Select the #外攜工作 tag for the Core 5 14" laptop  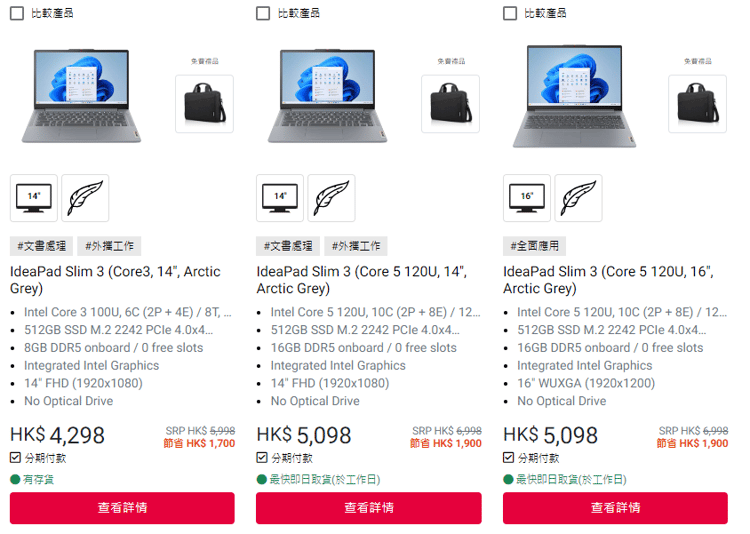click(x=356, y=246)
